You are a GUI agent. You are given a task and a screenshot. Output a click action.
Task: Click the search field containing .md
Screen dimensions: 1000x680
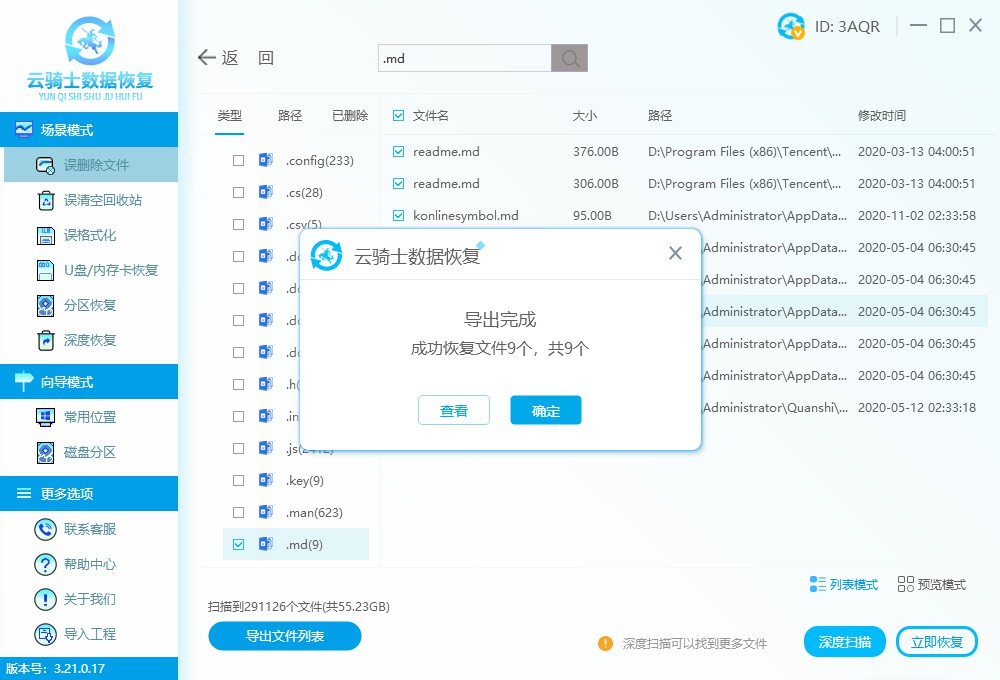tap(465, 58)
